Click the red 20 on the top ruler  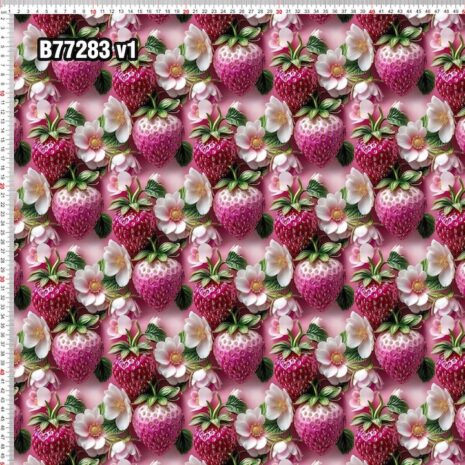[x=186, y=12]
